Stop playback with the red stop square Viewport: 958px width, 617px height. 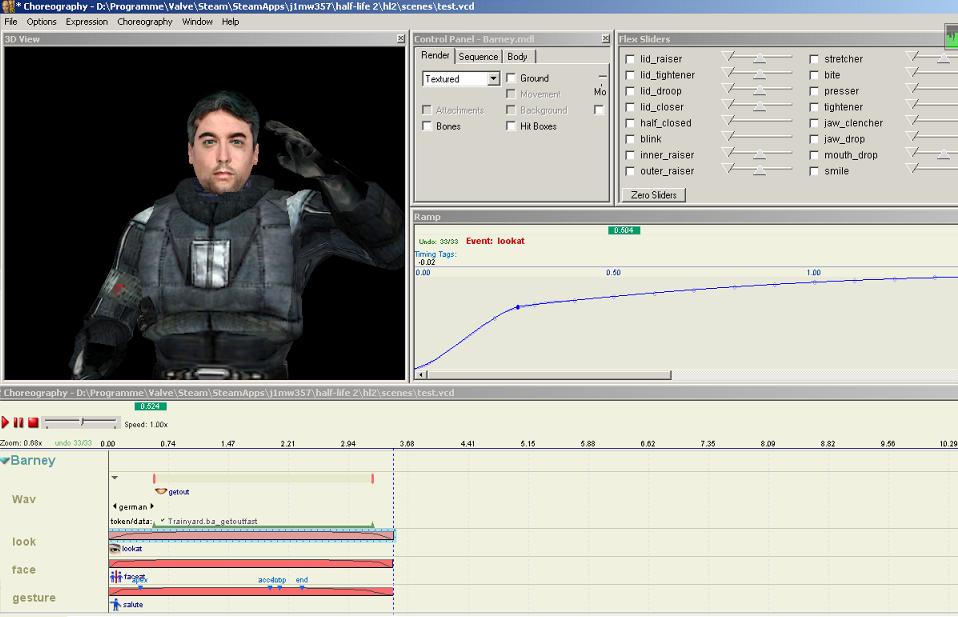tap(34, 422)
